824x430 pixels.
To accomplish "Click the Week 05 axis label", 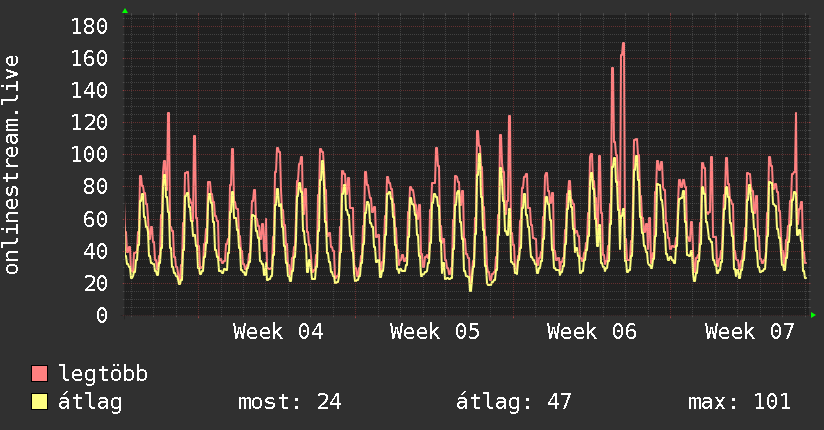I will tap(435, 332).
